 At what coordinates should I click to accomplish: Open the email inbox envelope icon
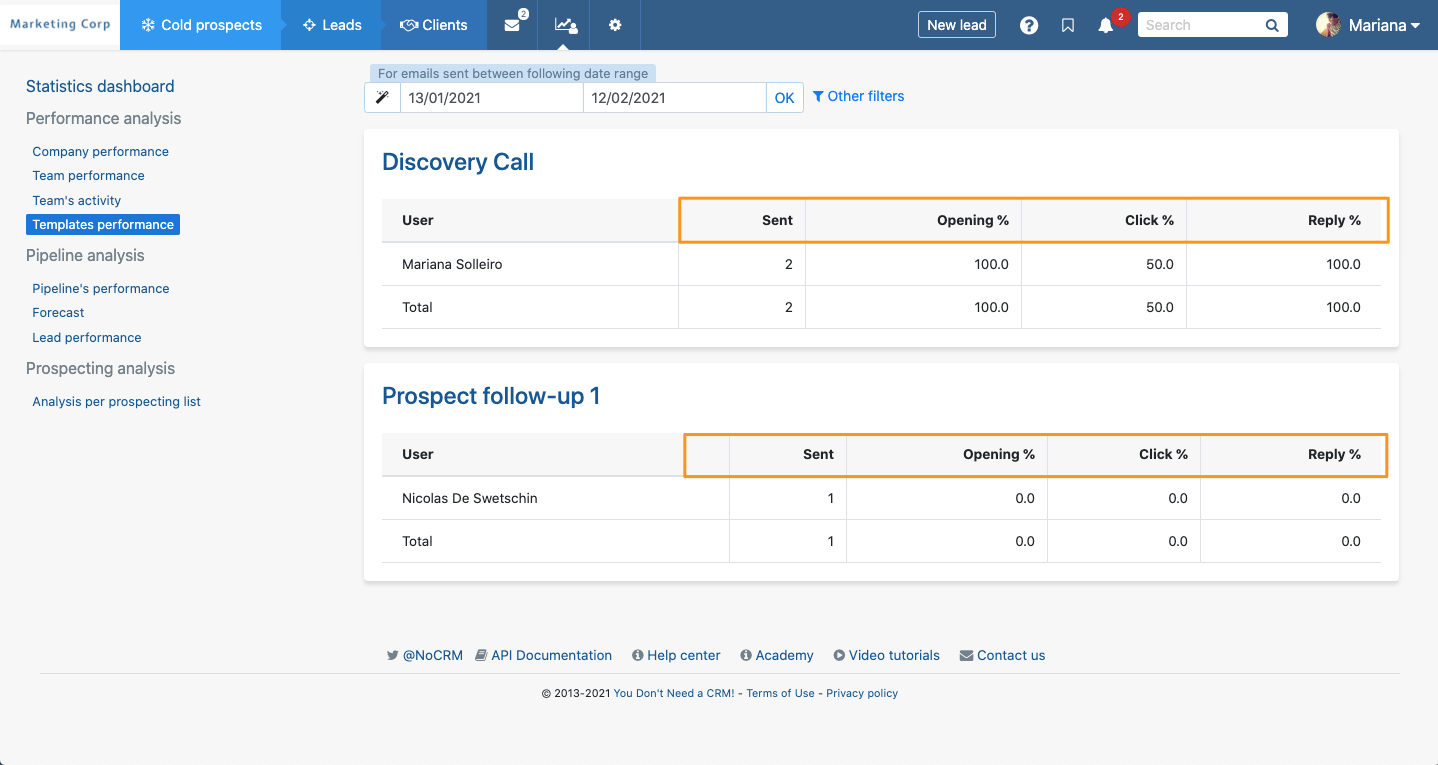512,25
